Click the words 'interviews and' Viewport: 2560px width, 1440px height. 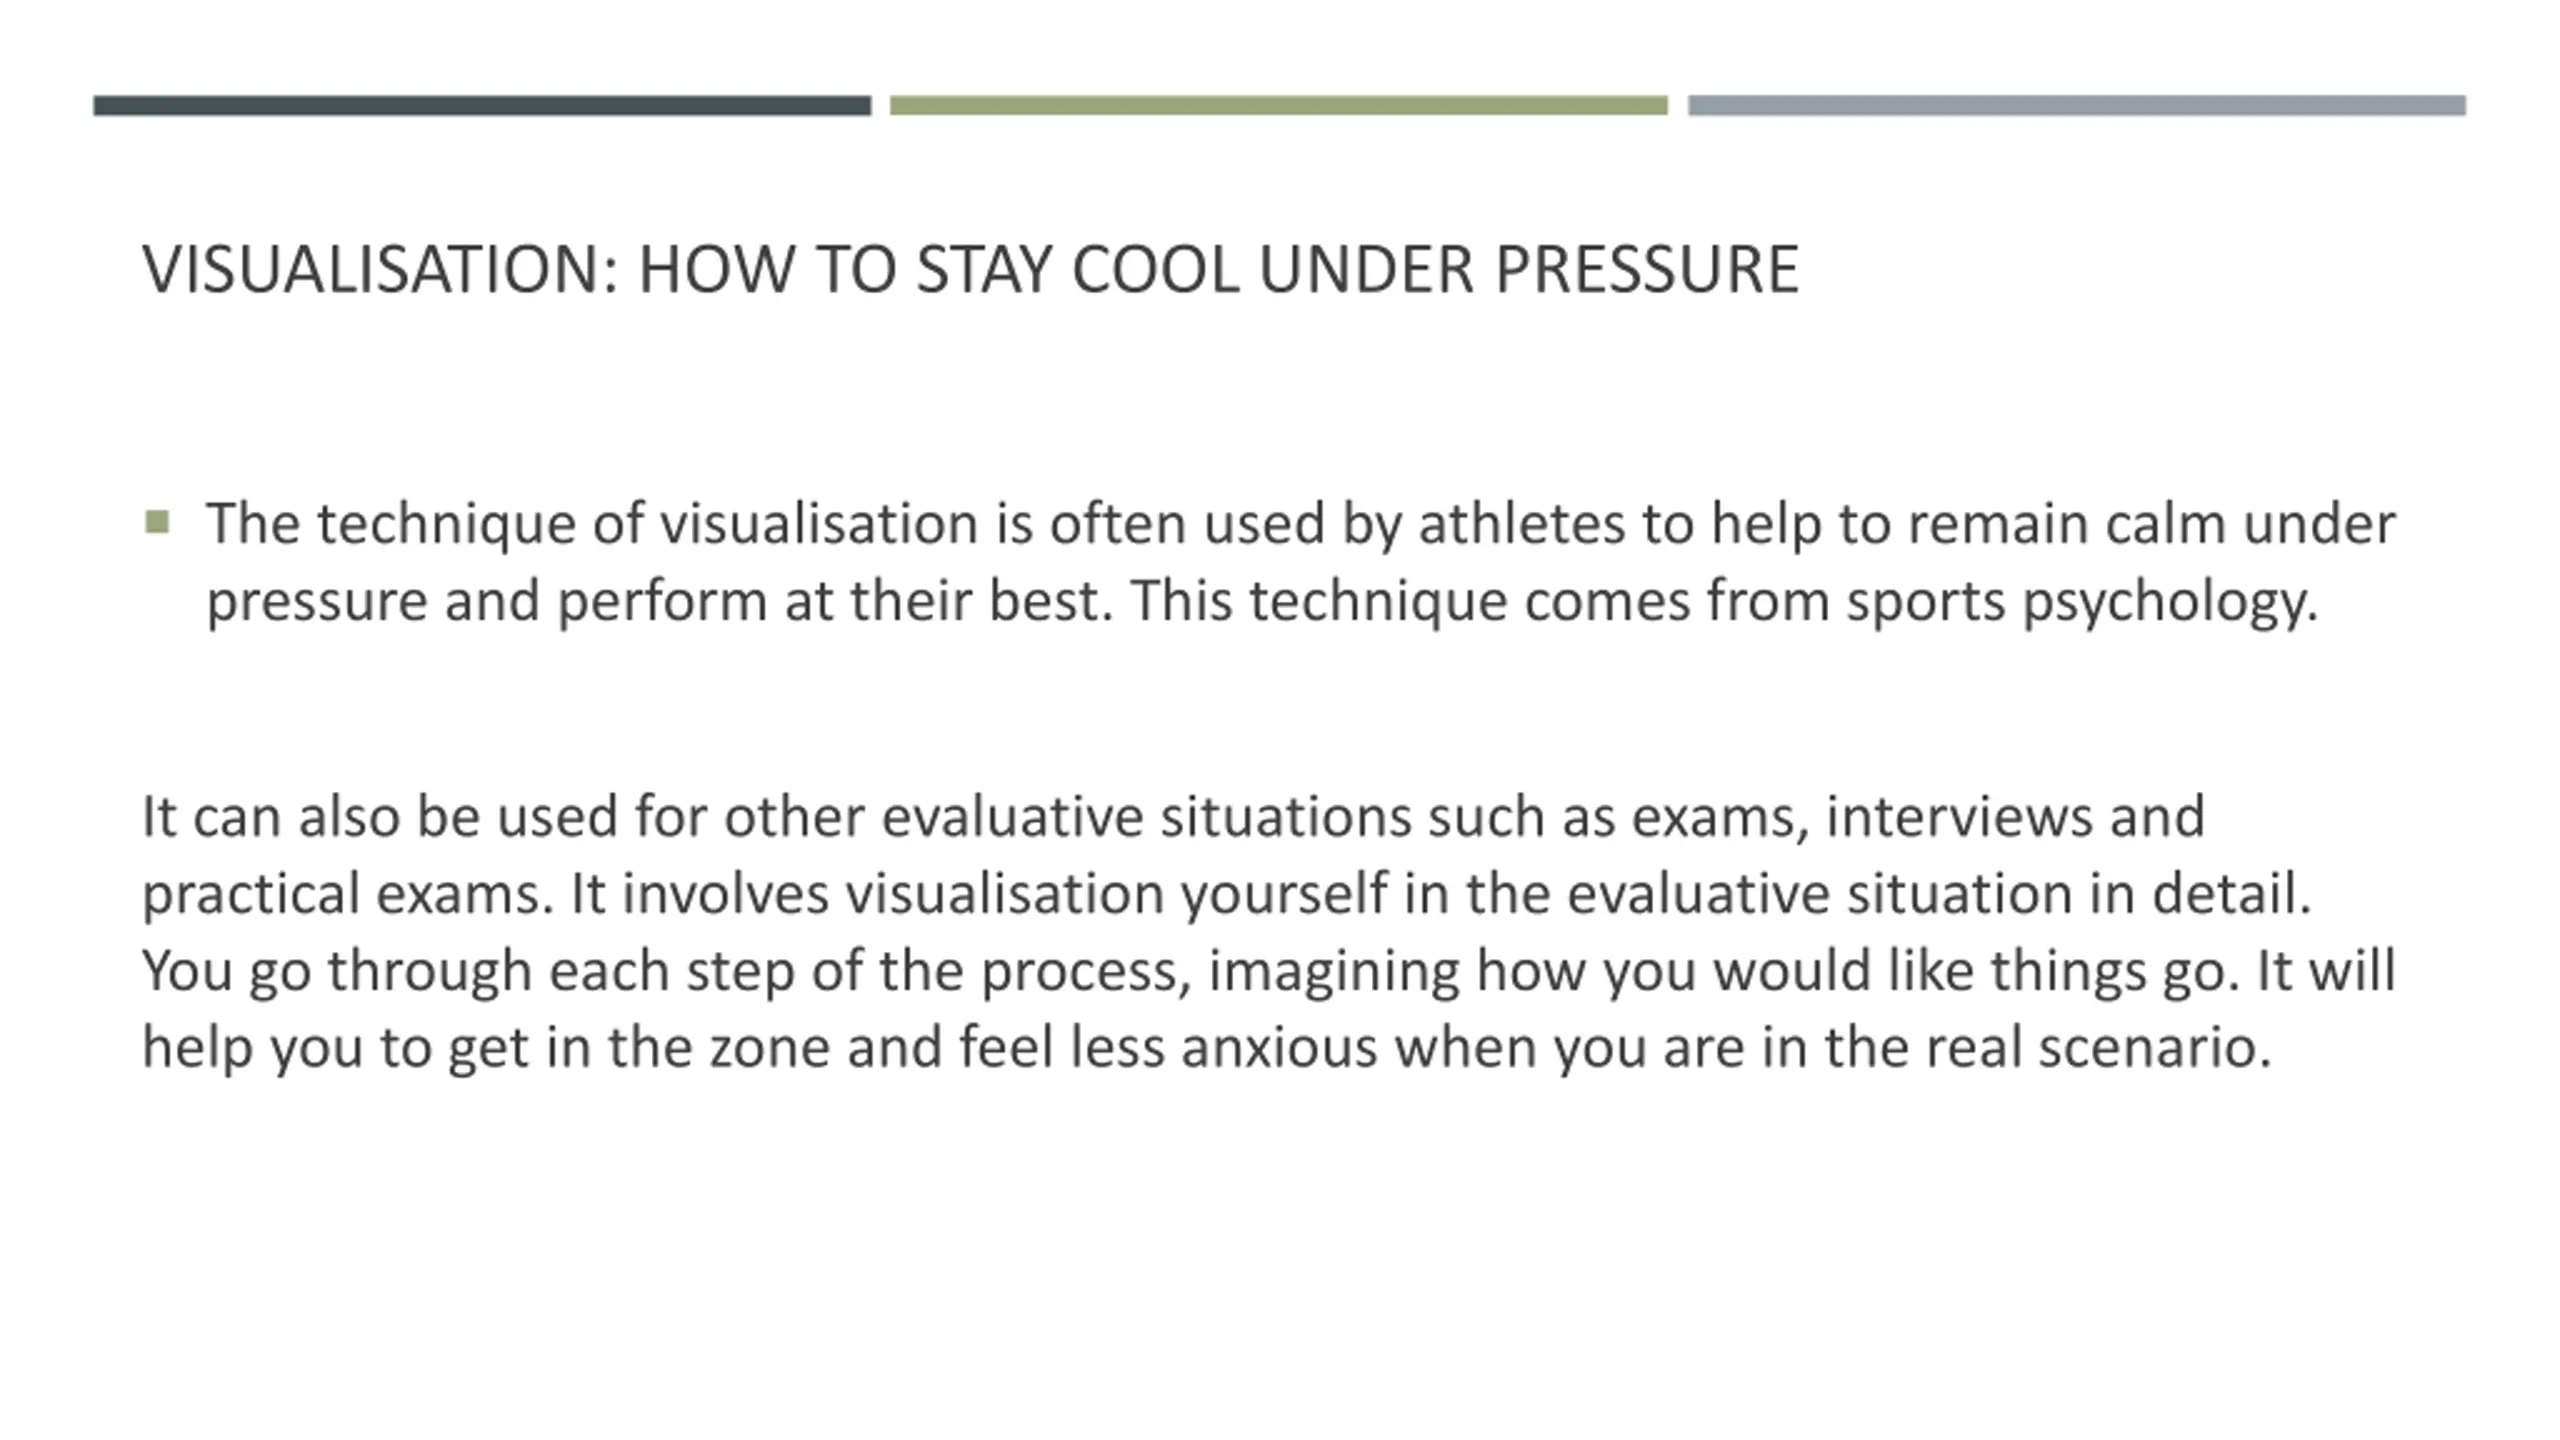coord(2015,817)
